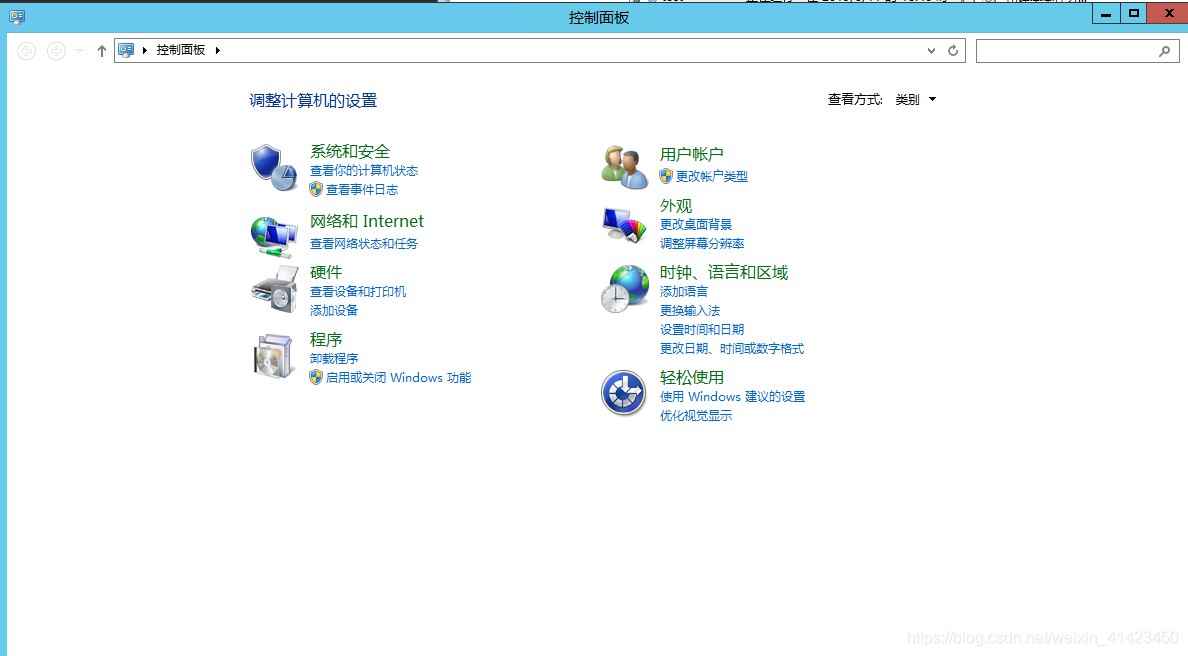This screenshot has width=1188, height=656.
Task: Click the forward navigation arrow
Action: pos(56,51)
